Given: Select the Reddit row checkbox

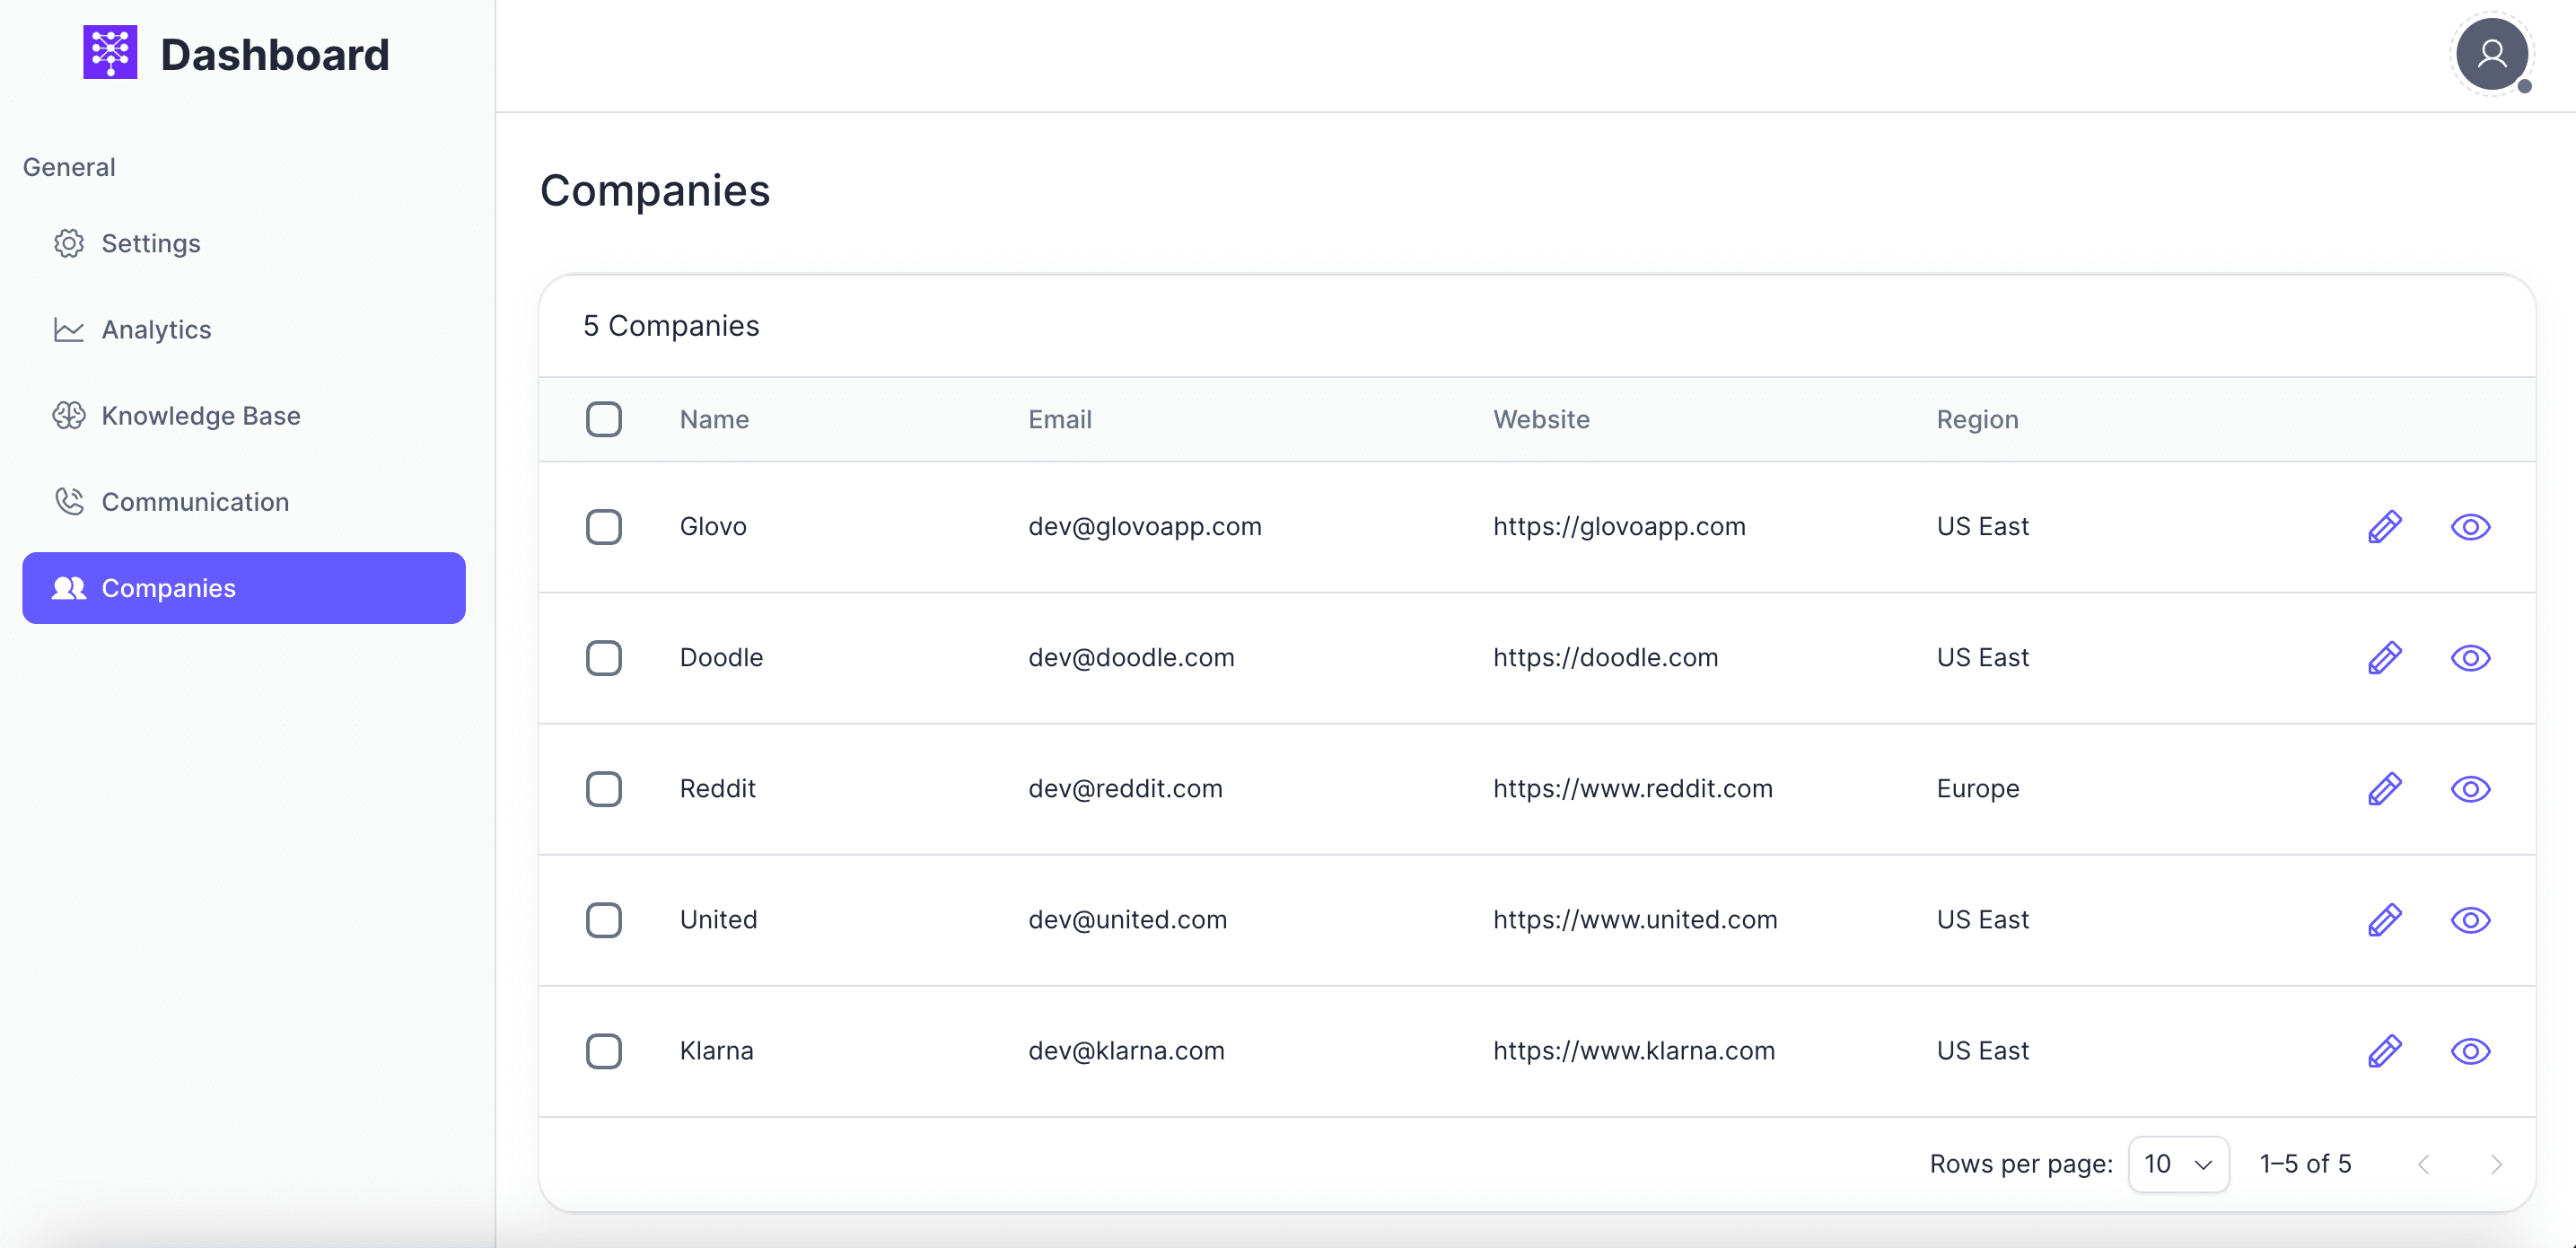Looking at the screenshot, I should tap(604, 788).
